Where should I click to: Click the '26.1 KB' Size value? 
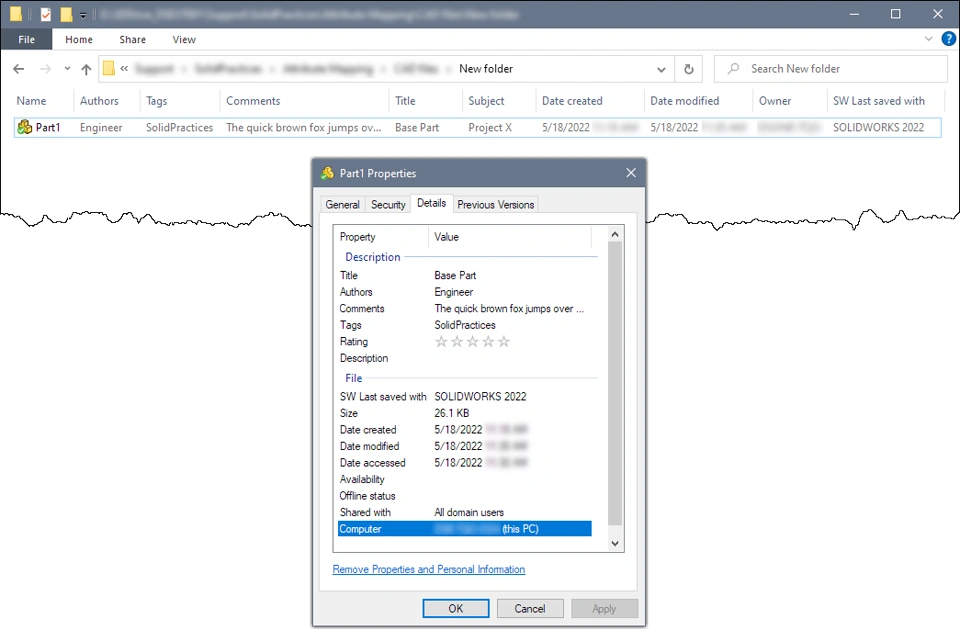click(x=452, y=413)
